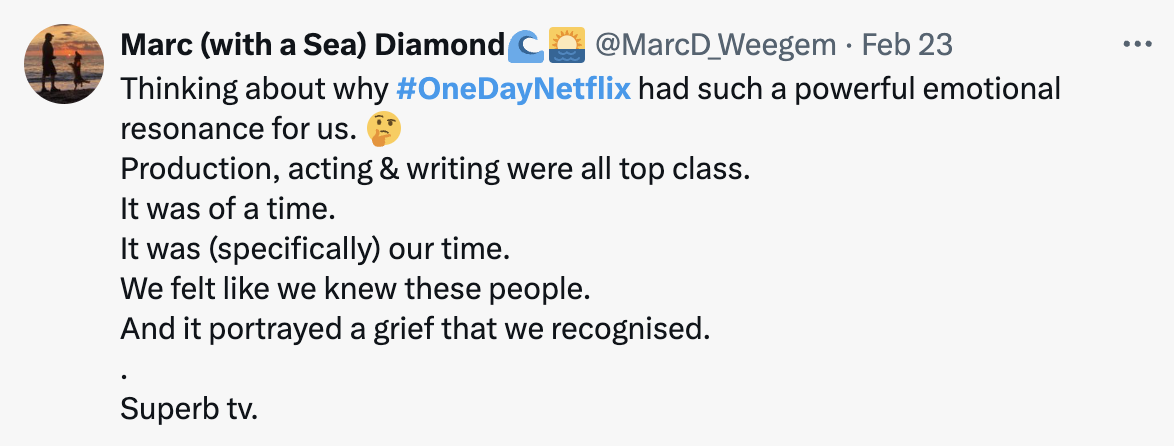Open the #OneDayNetflix hashtag

513,88
